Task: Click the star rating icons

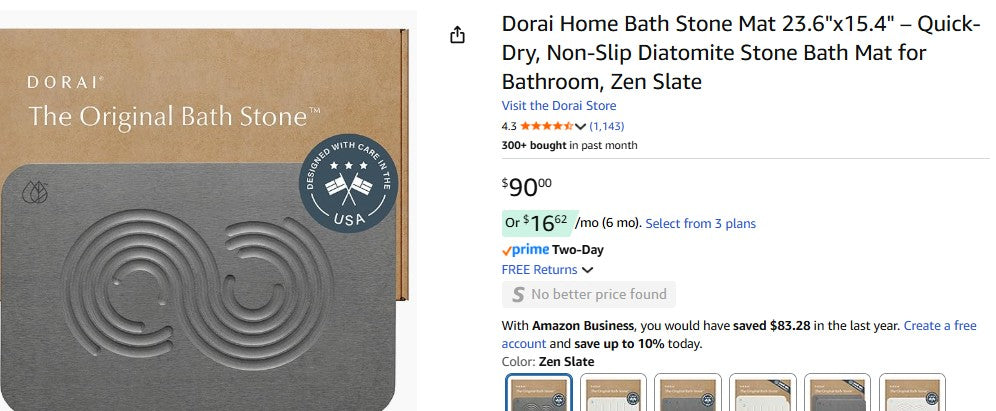Action: [x=546, y=126]
